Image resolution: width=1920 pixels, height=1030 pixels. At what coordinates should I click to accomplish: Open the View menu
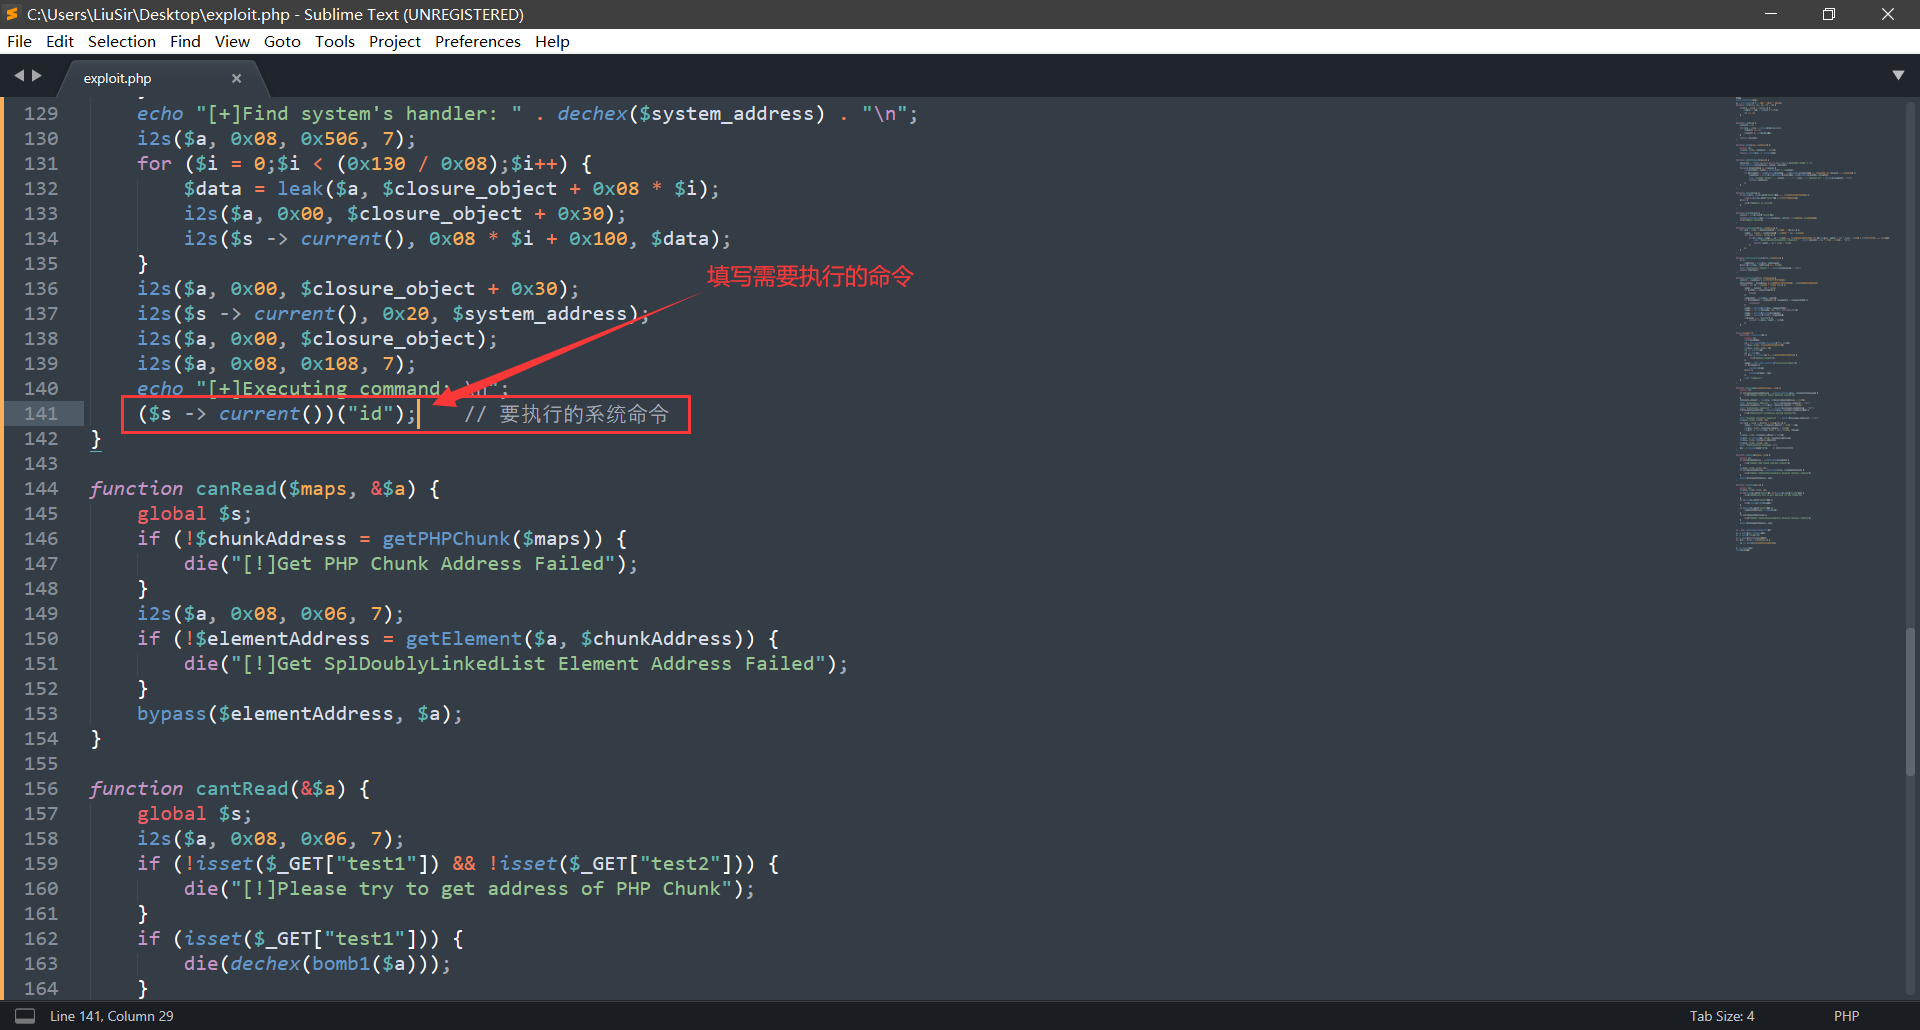(232, 41)
